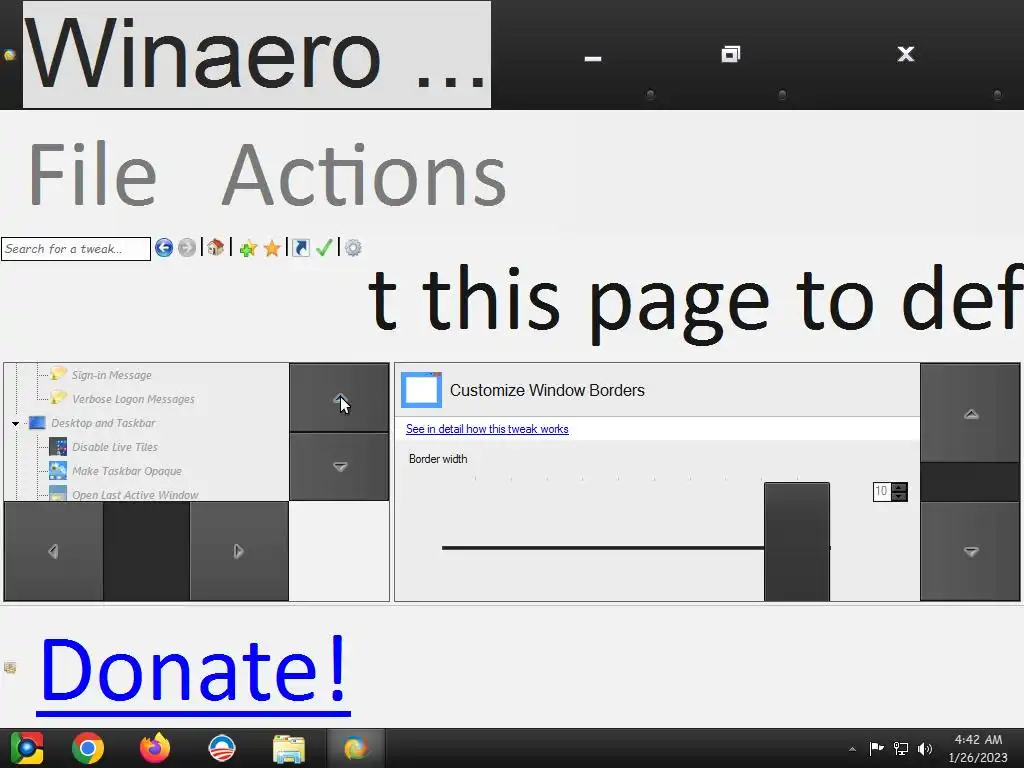The width and height of the screenshot is (1024, 768).
Task: Increase border width with spinner up arrow
Action: point(899,487)
